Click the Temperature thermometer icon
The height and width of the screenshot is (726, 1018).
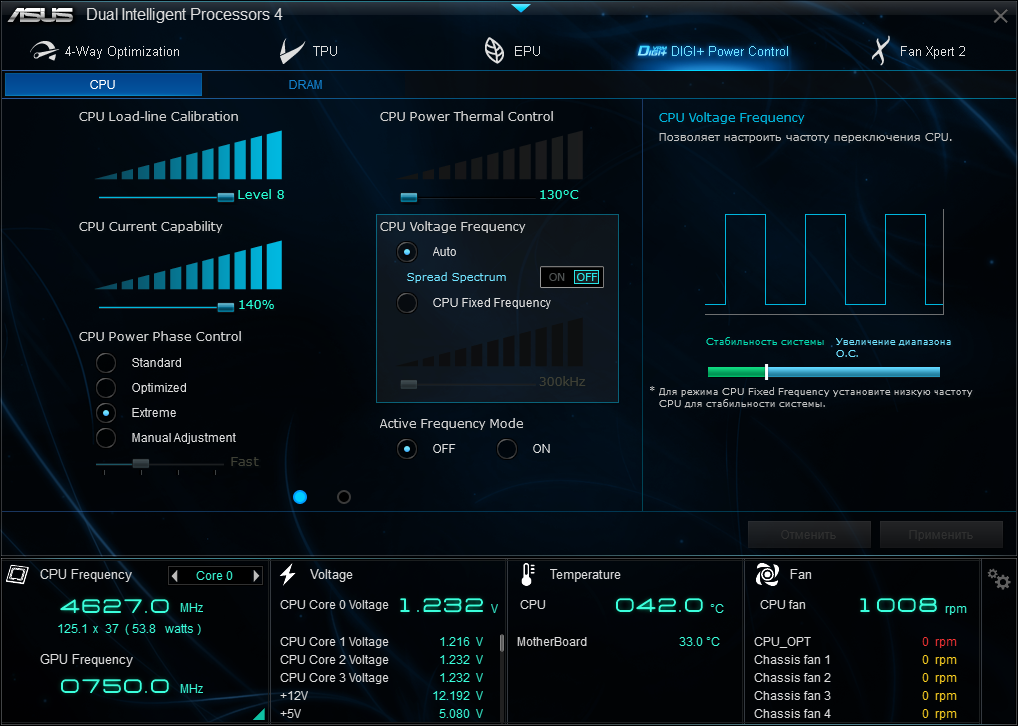tap(527, 575)
